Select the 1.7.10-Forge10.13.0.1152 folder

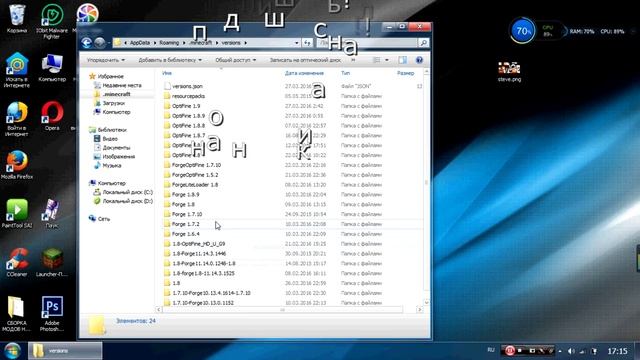[x=198, y=303]
